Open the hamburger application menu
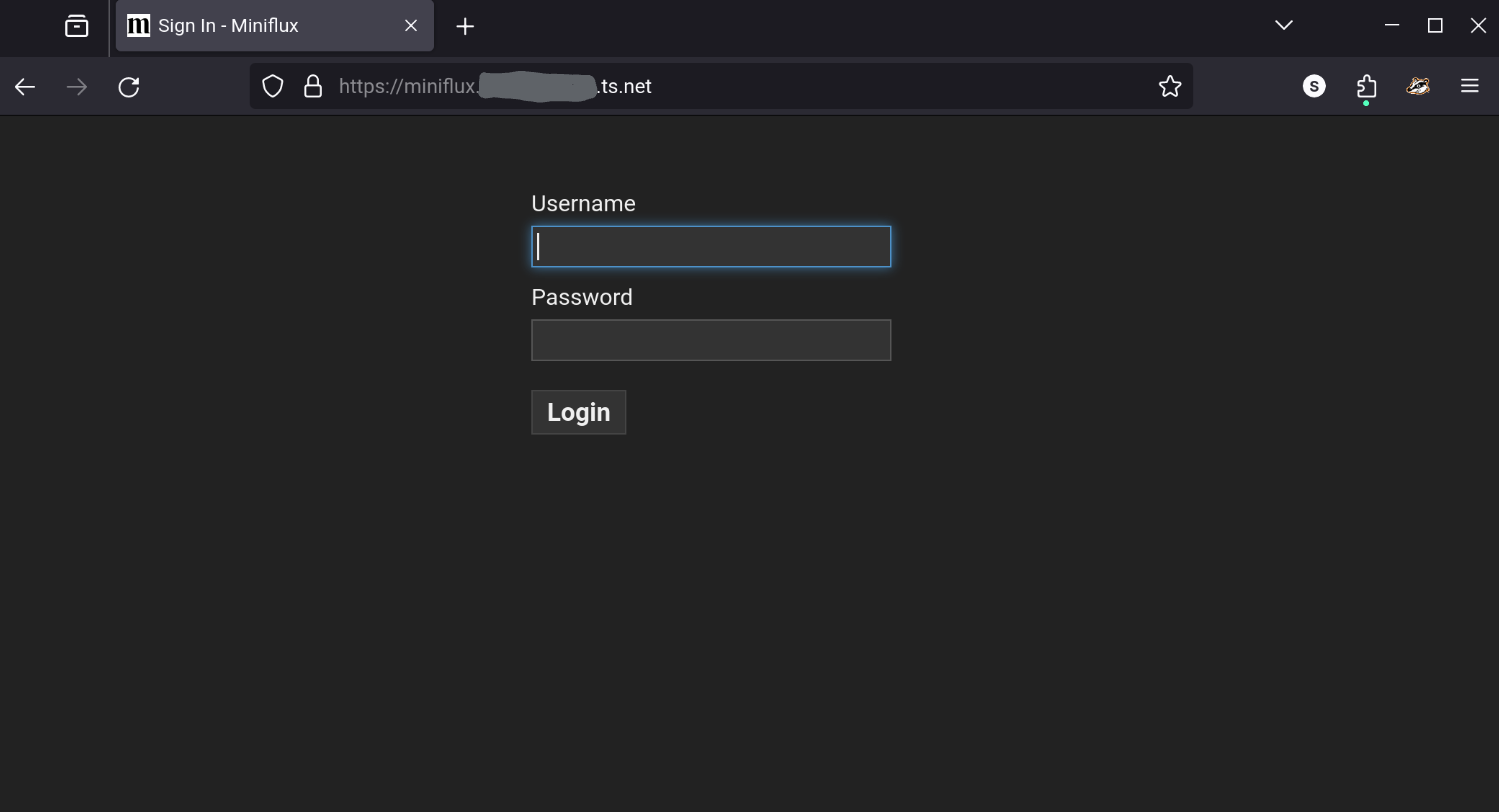This screenshot has width=1499, height=812. tap(1470, 86)
